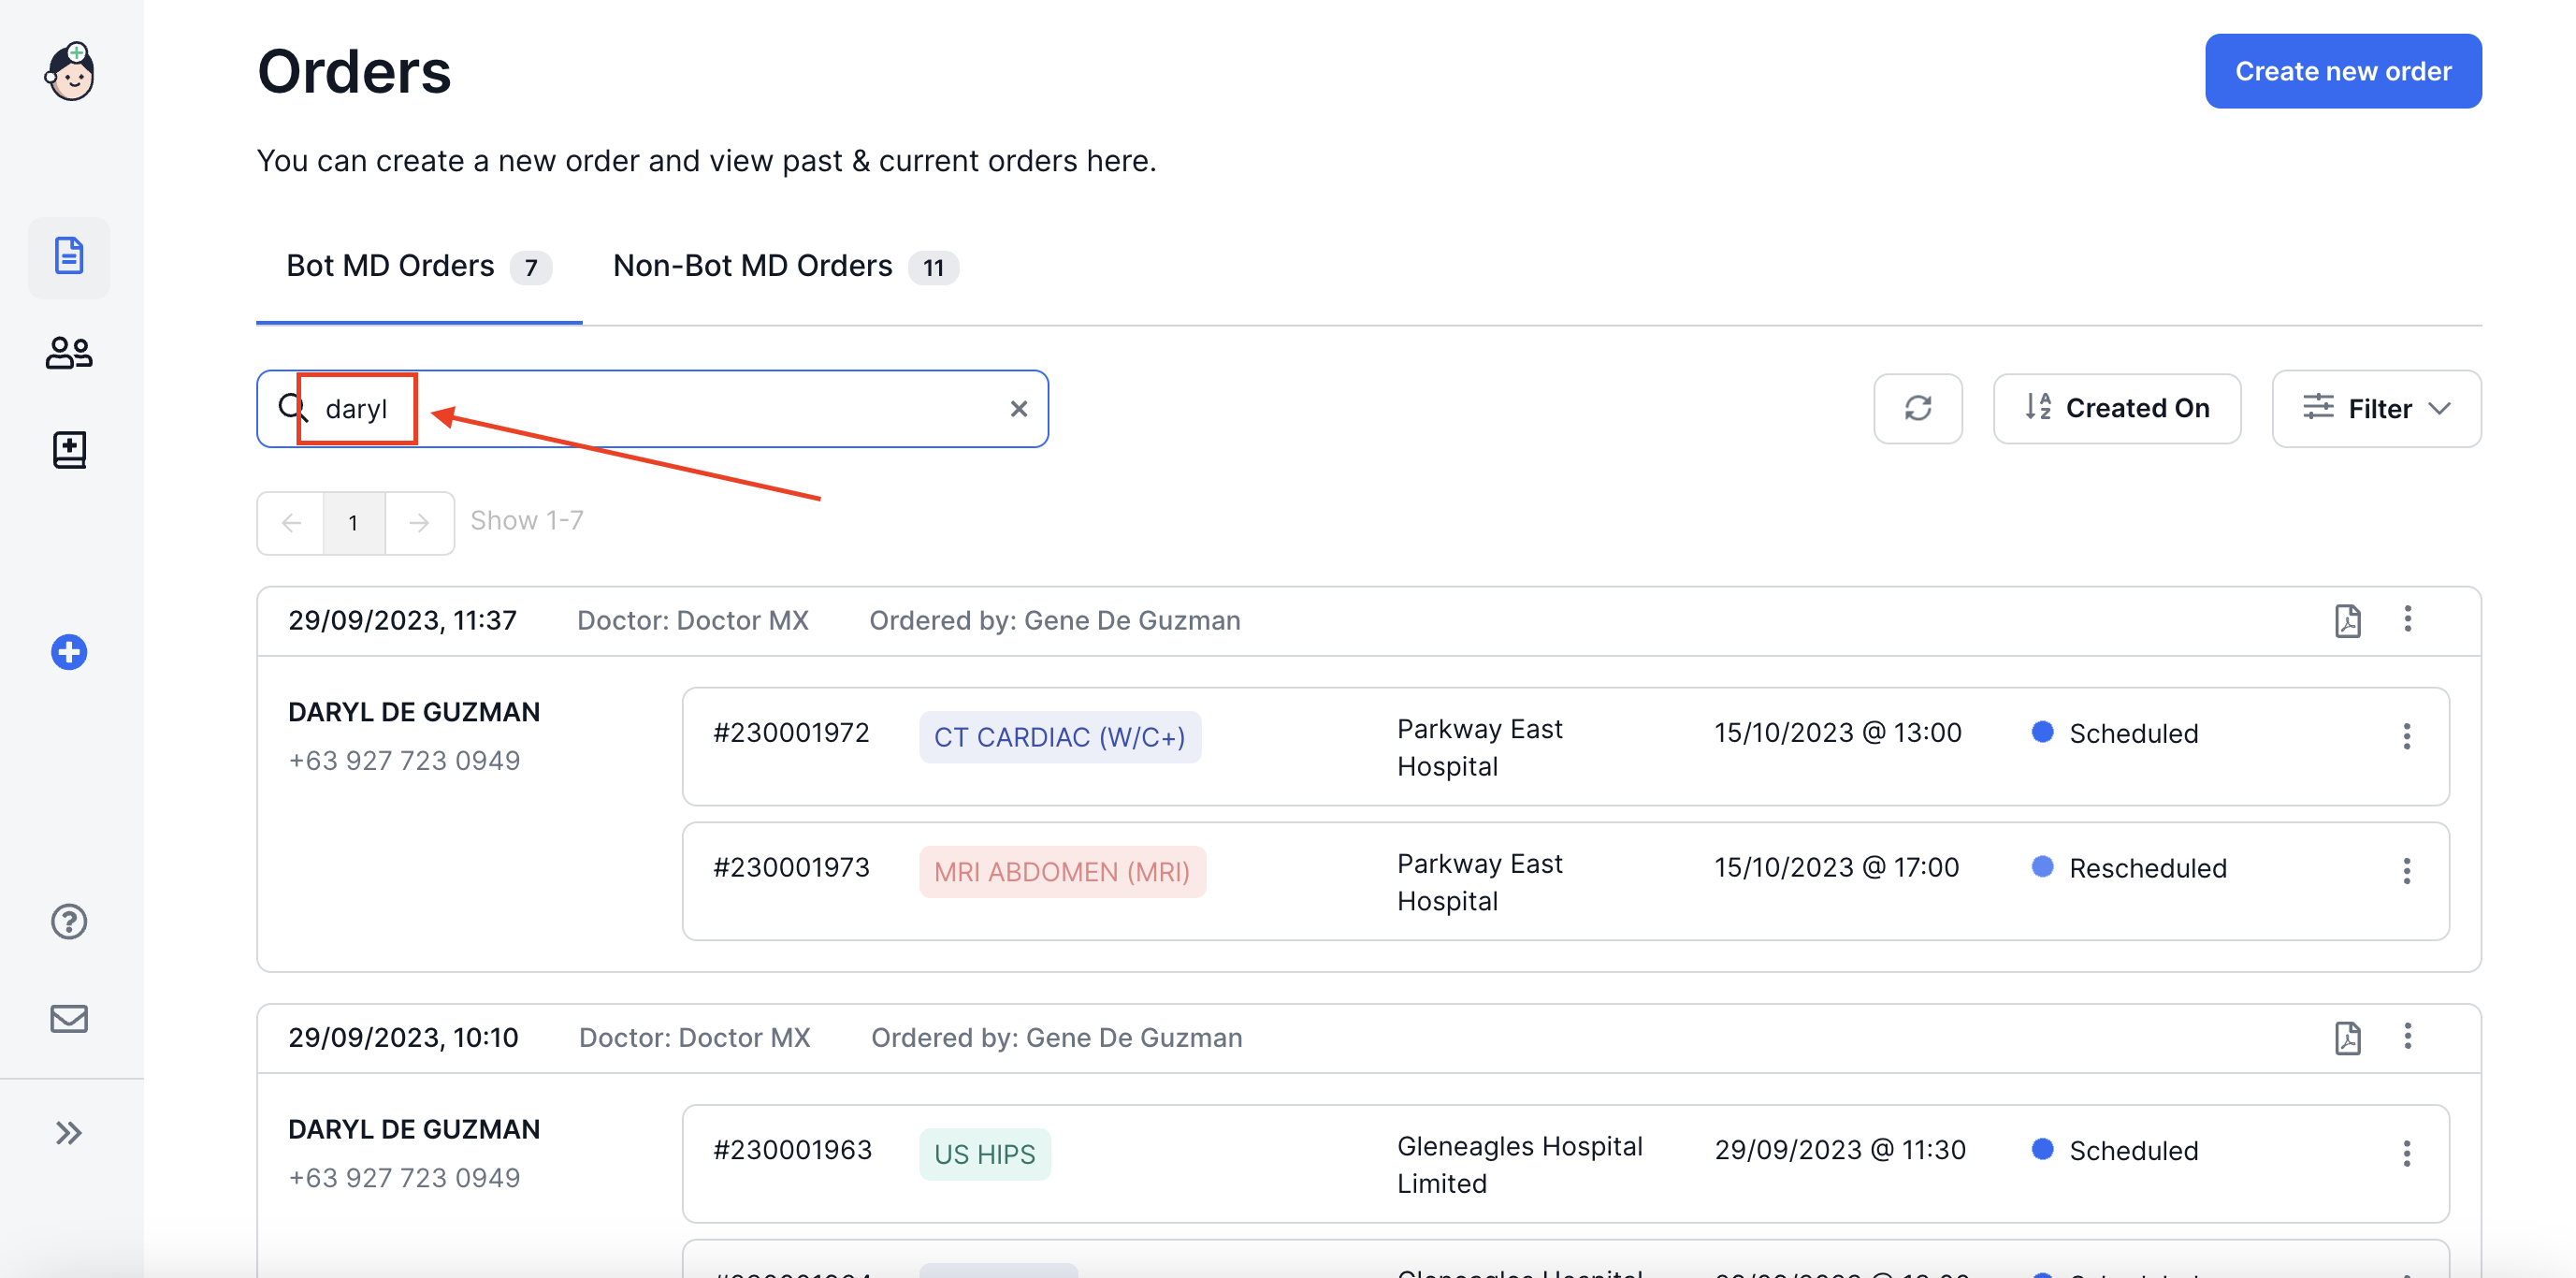This screenshot has width=2576, height=1278.
Task: Open the Filter dropdown
Action: tap(2375, 408)
